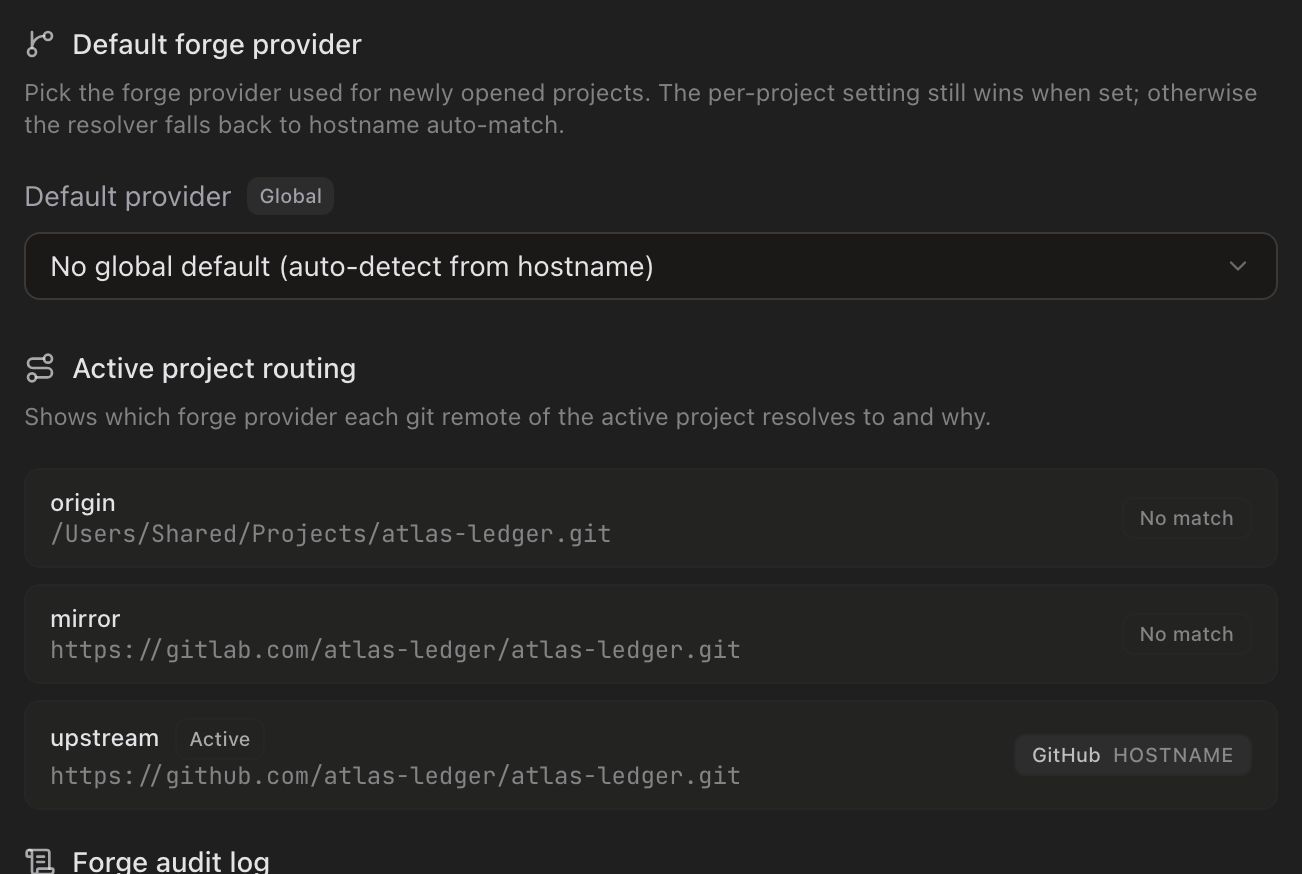
Task: Select the mirror remote row
Action: click(x=650, y=634)
